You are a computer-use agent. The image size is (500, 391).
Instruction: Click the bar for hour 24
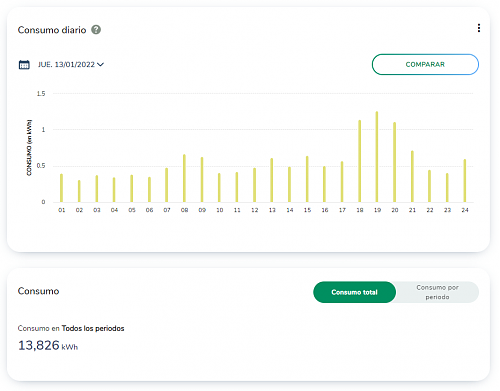pyautogui.click(x=465, y=180)
